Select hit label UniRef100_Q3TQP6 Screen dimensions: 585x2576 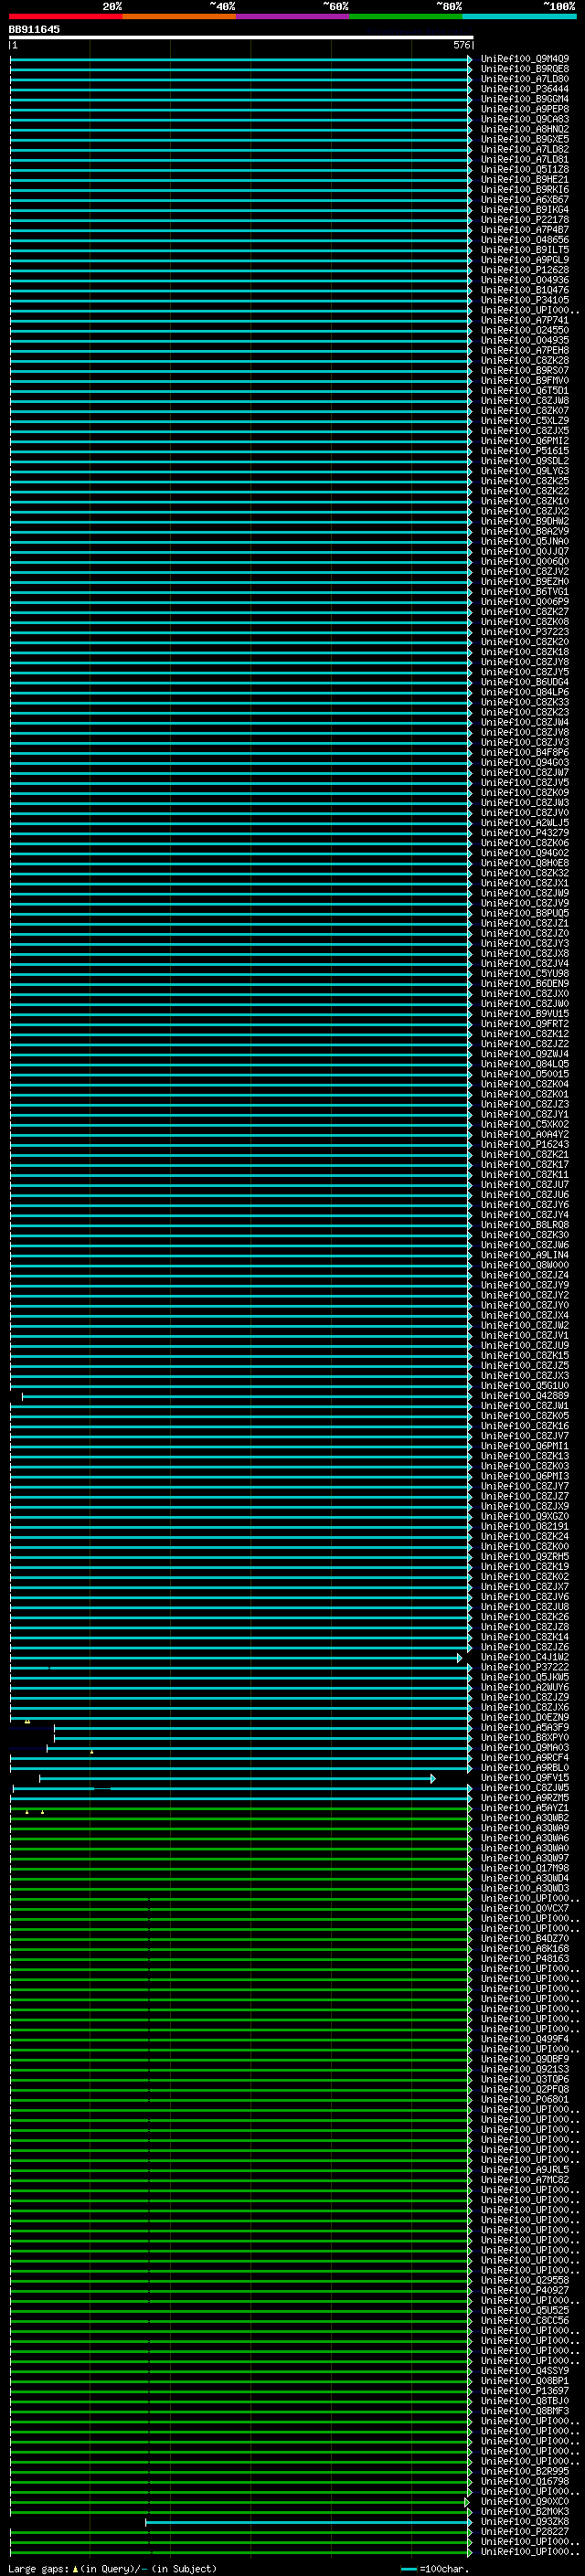click(x=525, y=2079)
